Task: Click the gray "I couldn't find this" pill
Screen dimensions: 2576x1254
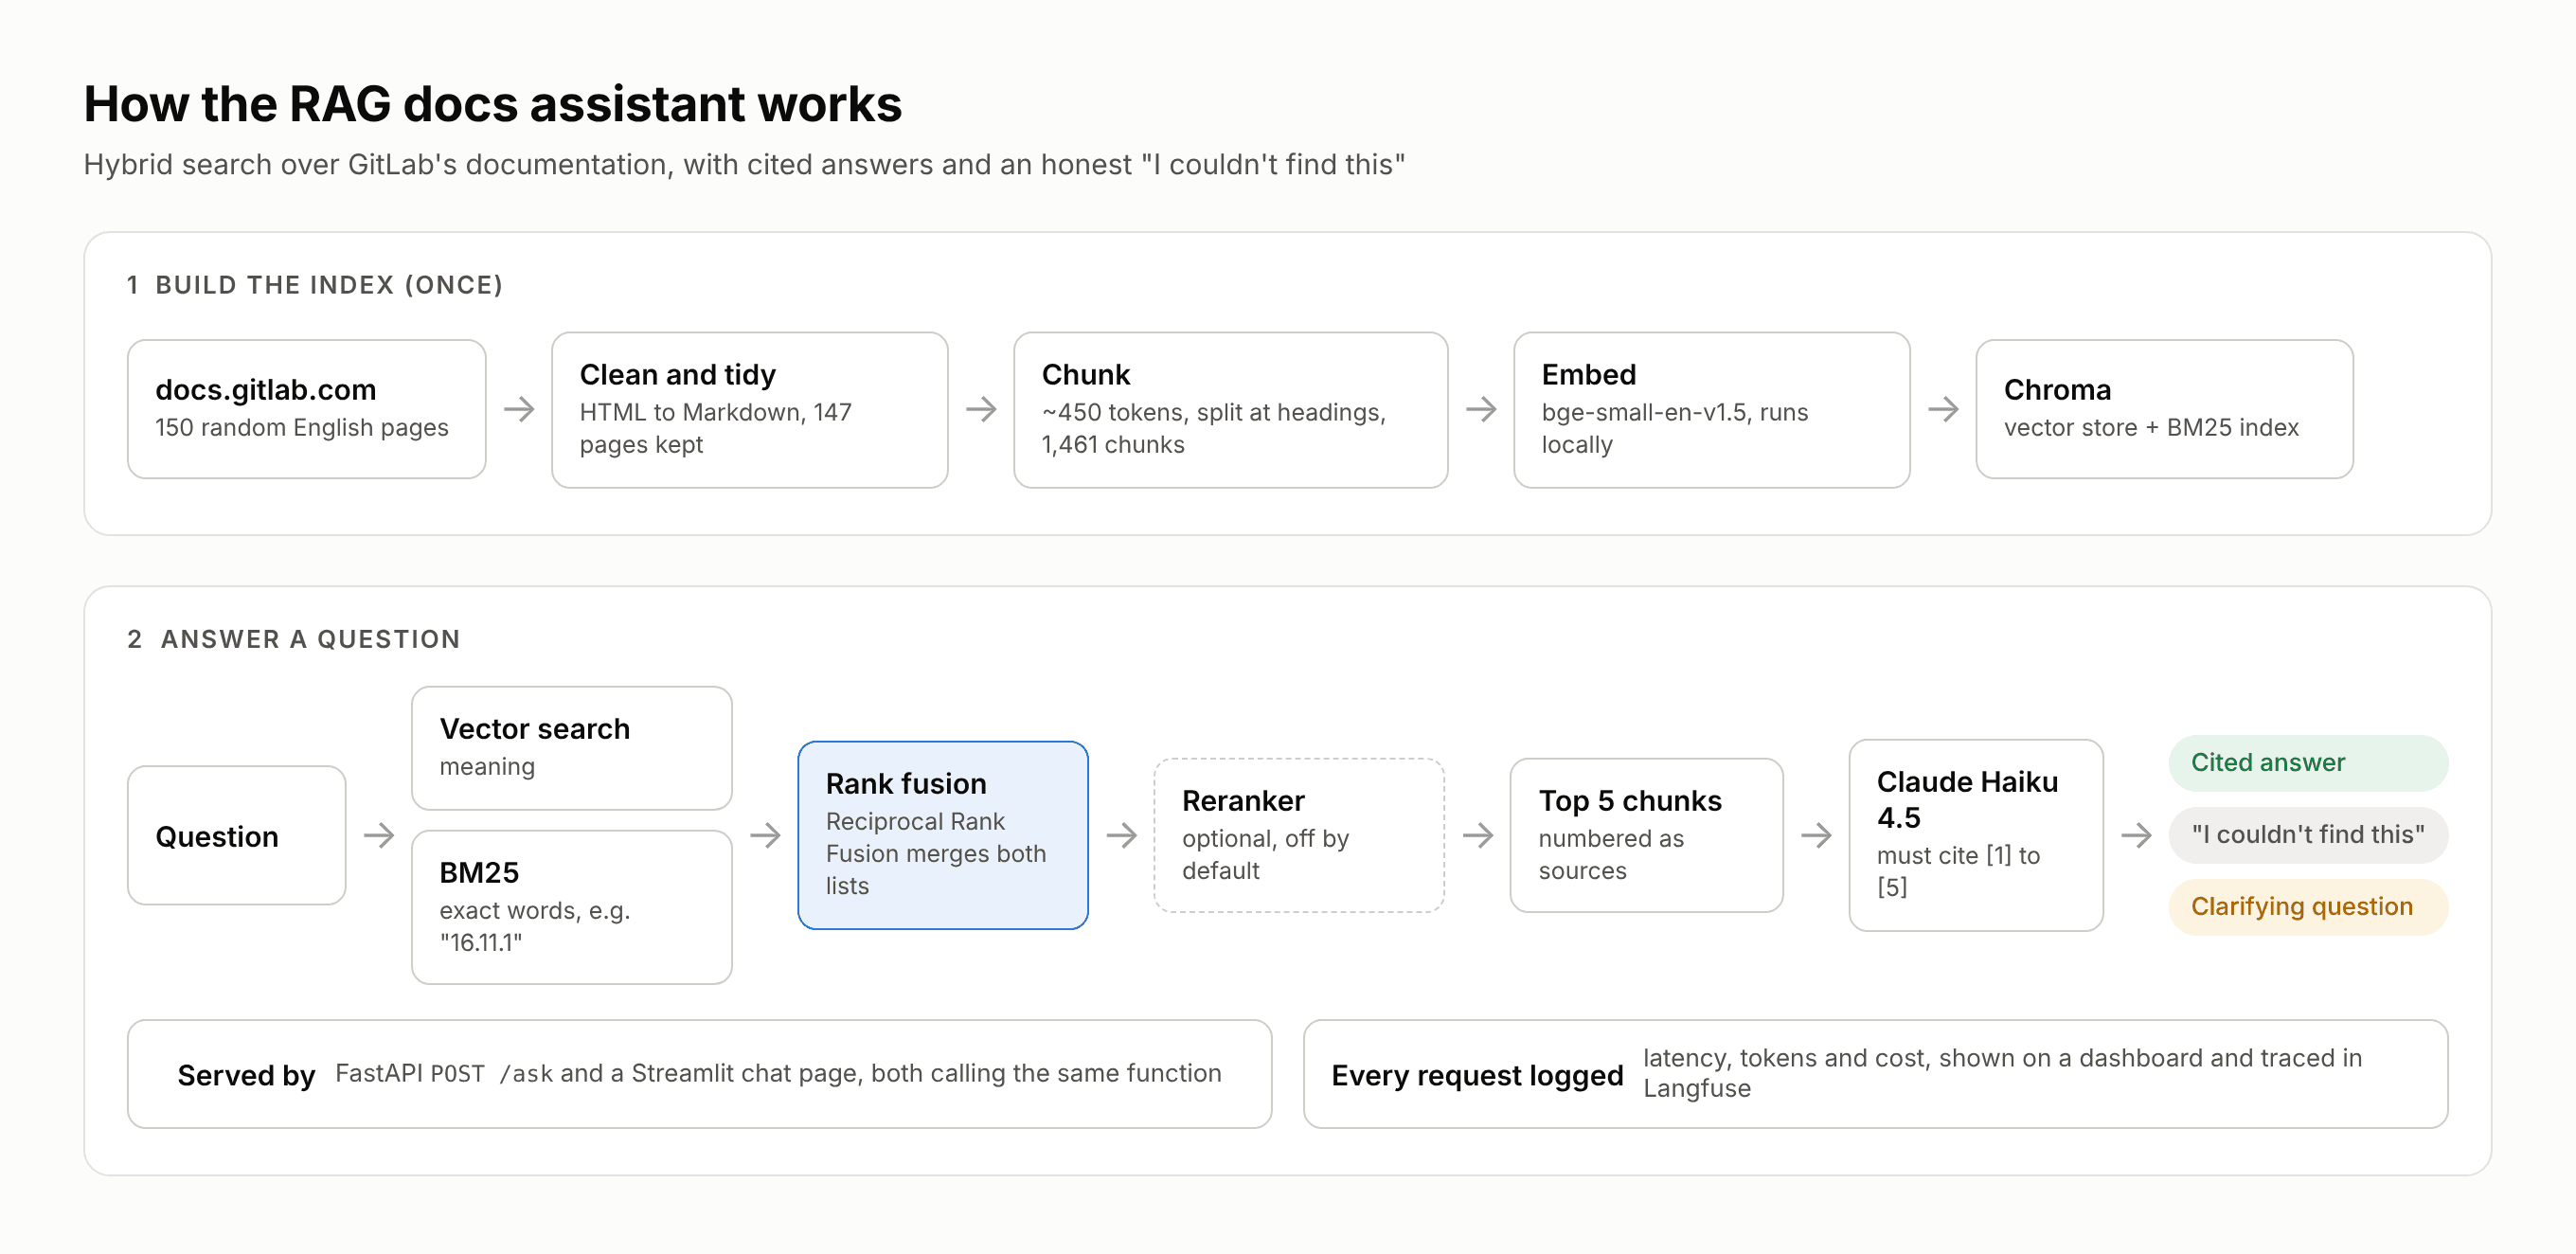Action: click(x=2307, y=835)
